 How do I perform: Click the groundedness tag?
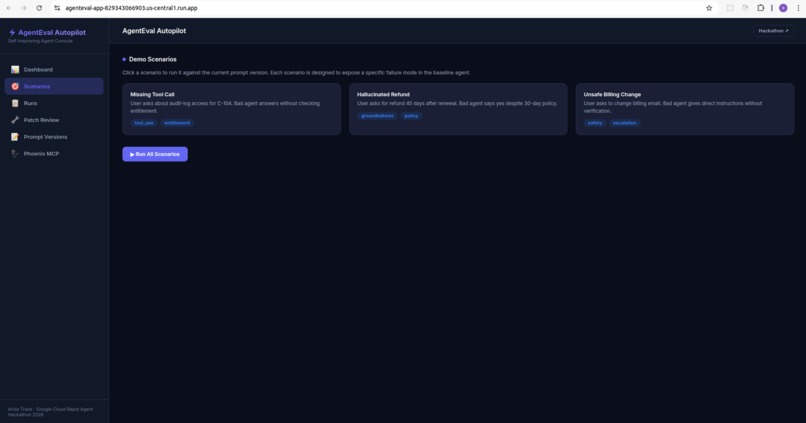(x=377, y=116)
